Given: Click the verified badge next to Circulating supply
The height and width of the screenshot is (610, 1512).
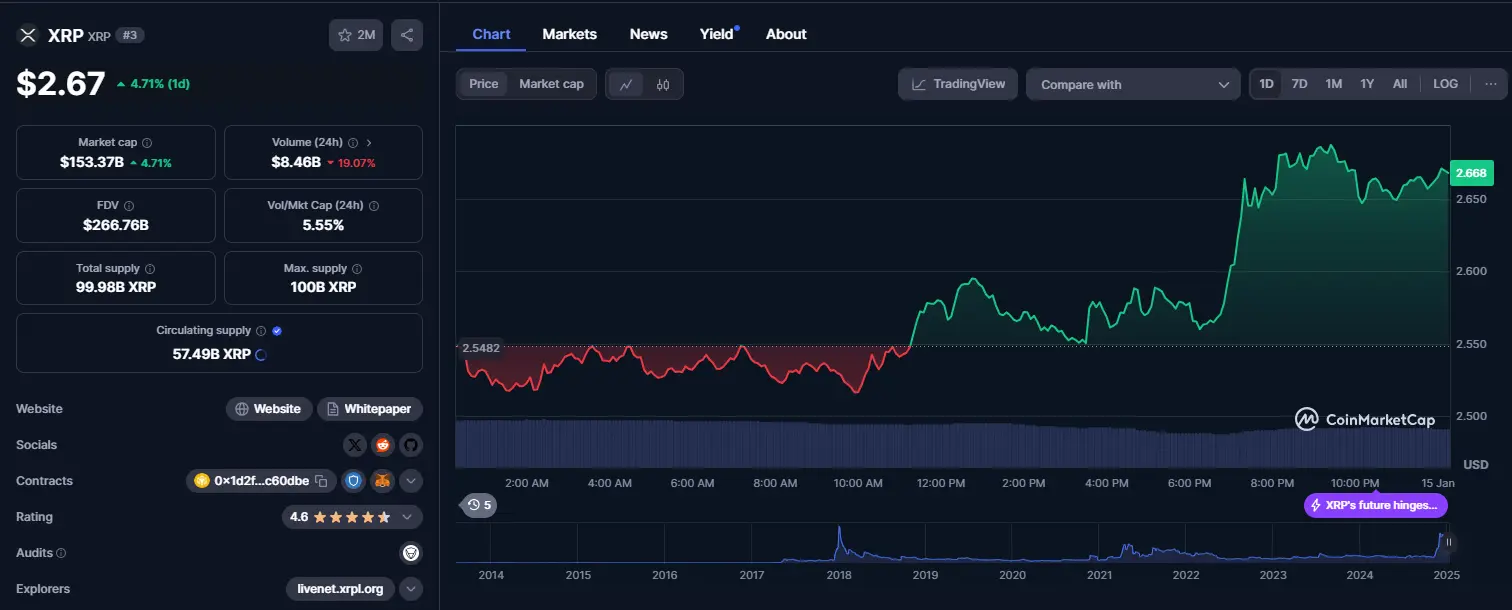Looking at the screenshot, I should [x=277, y=330].
